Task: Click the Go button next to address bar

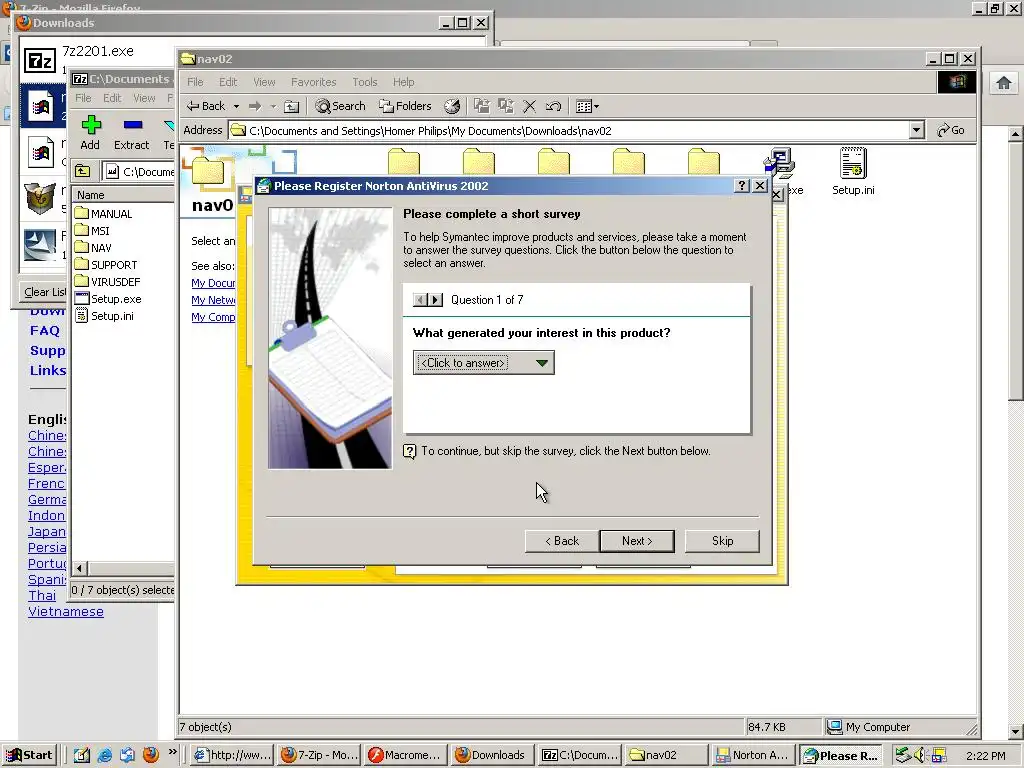Action: [951, 131]
